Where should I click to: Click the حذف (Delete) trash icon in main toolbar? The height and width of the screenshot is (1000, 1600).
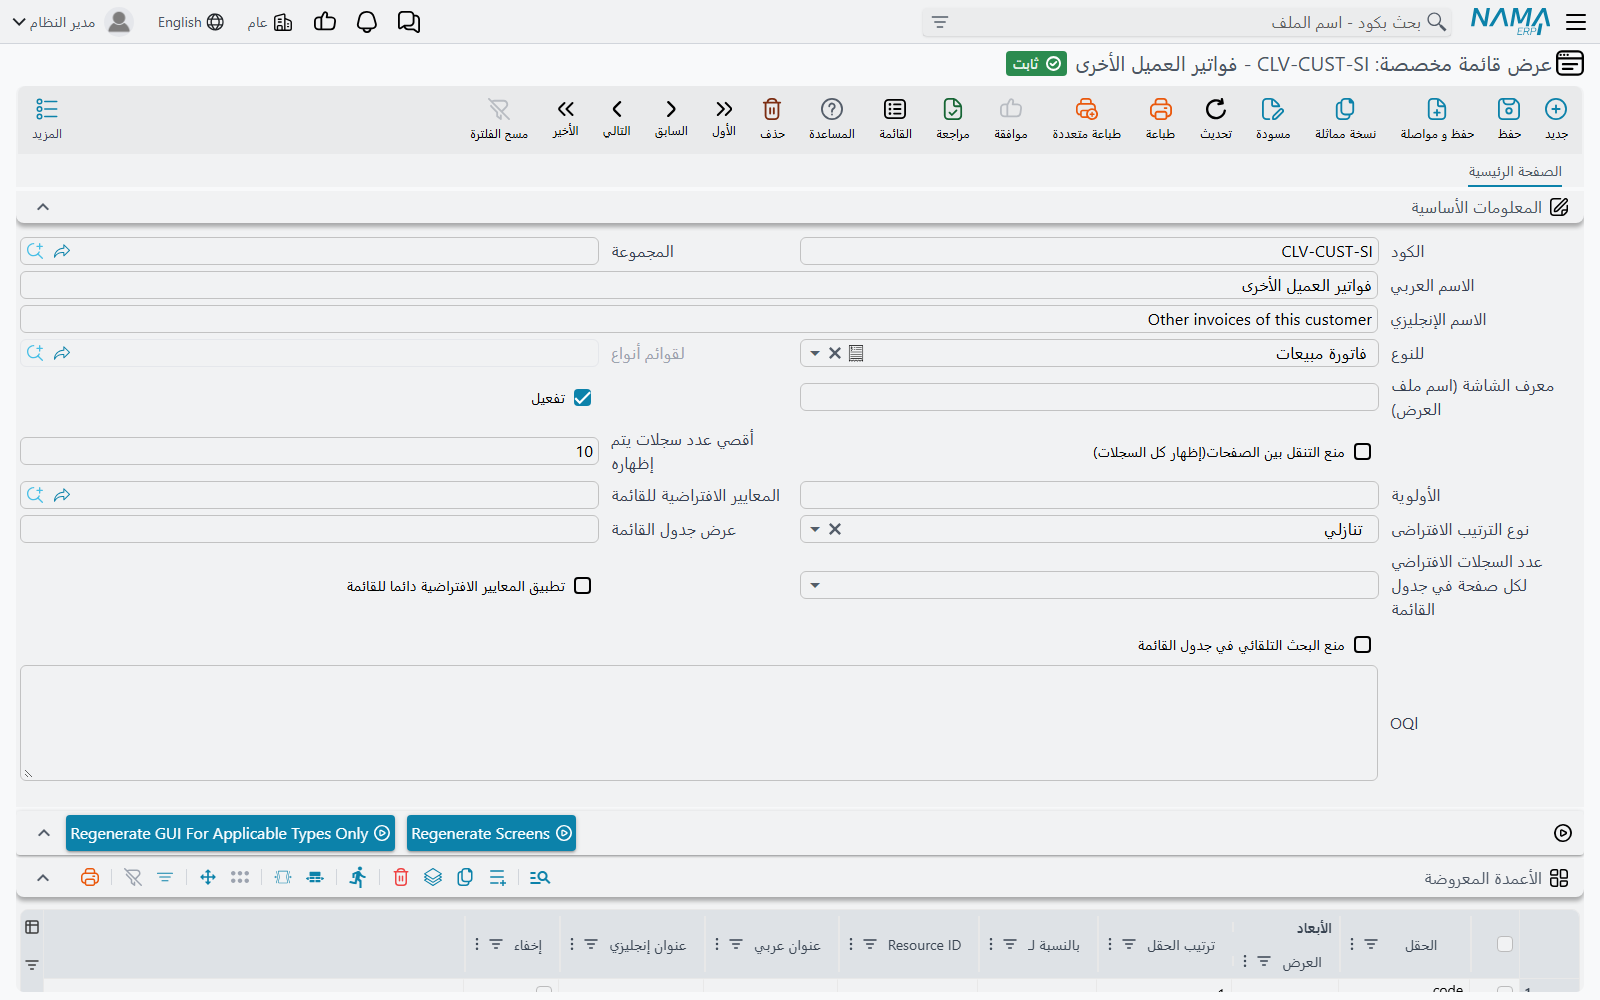(772, 109)
